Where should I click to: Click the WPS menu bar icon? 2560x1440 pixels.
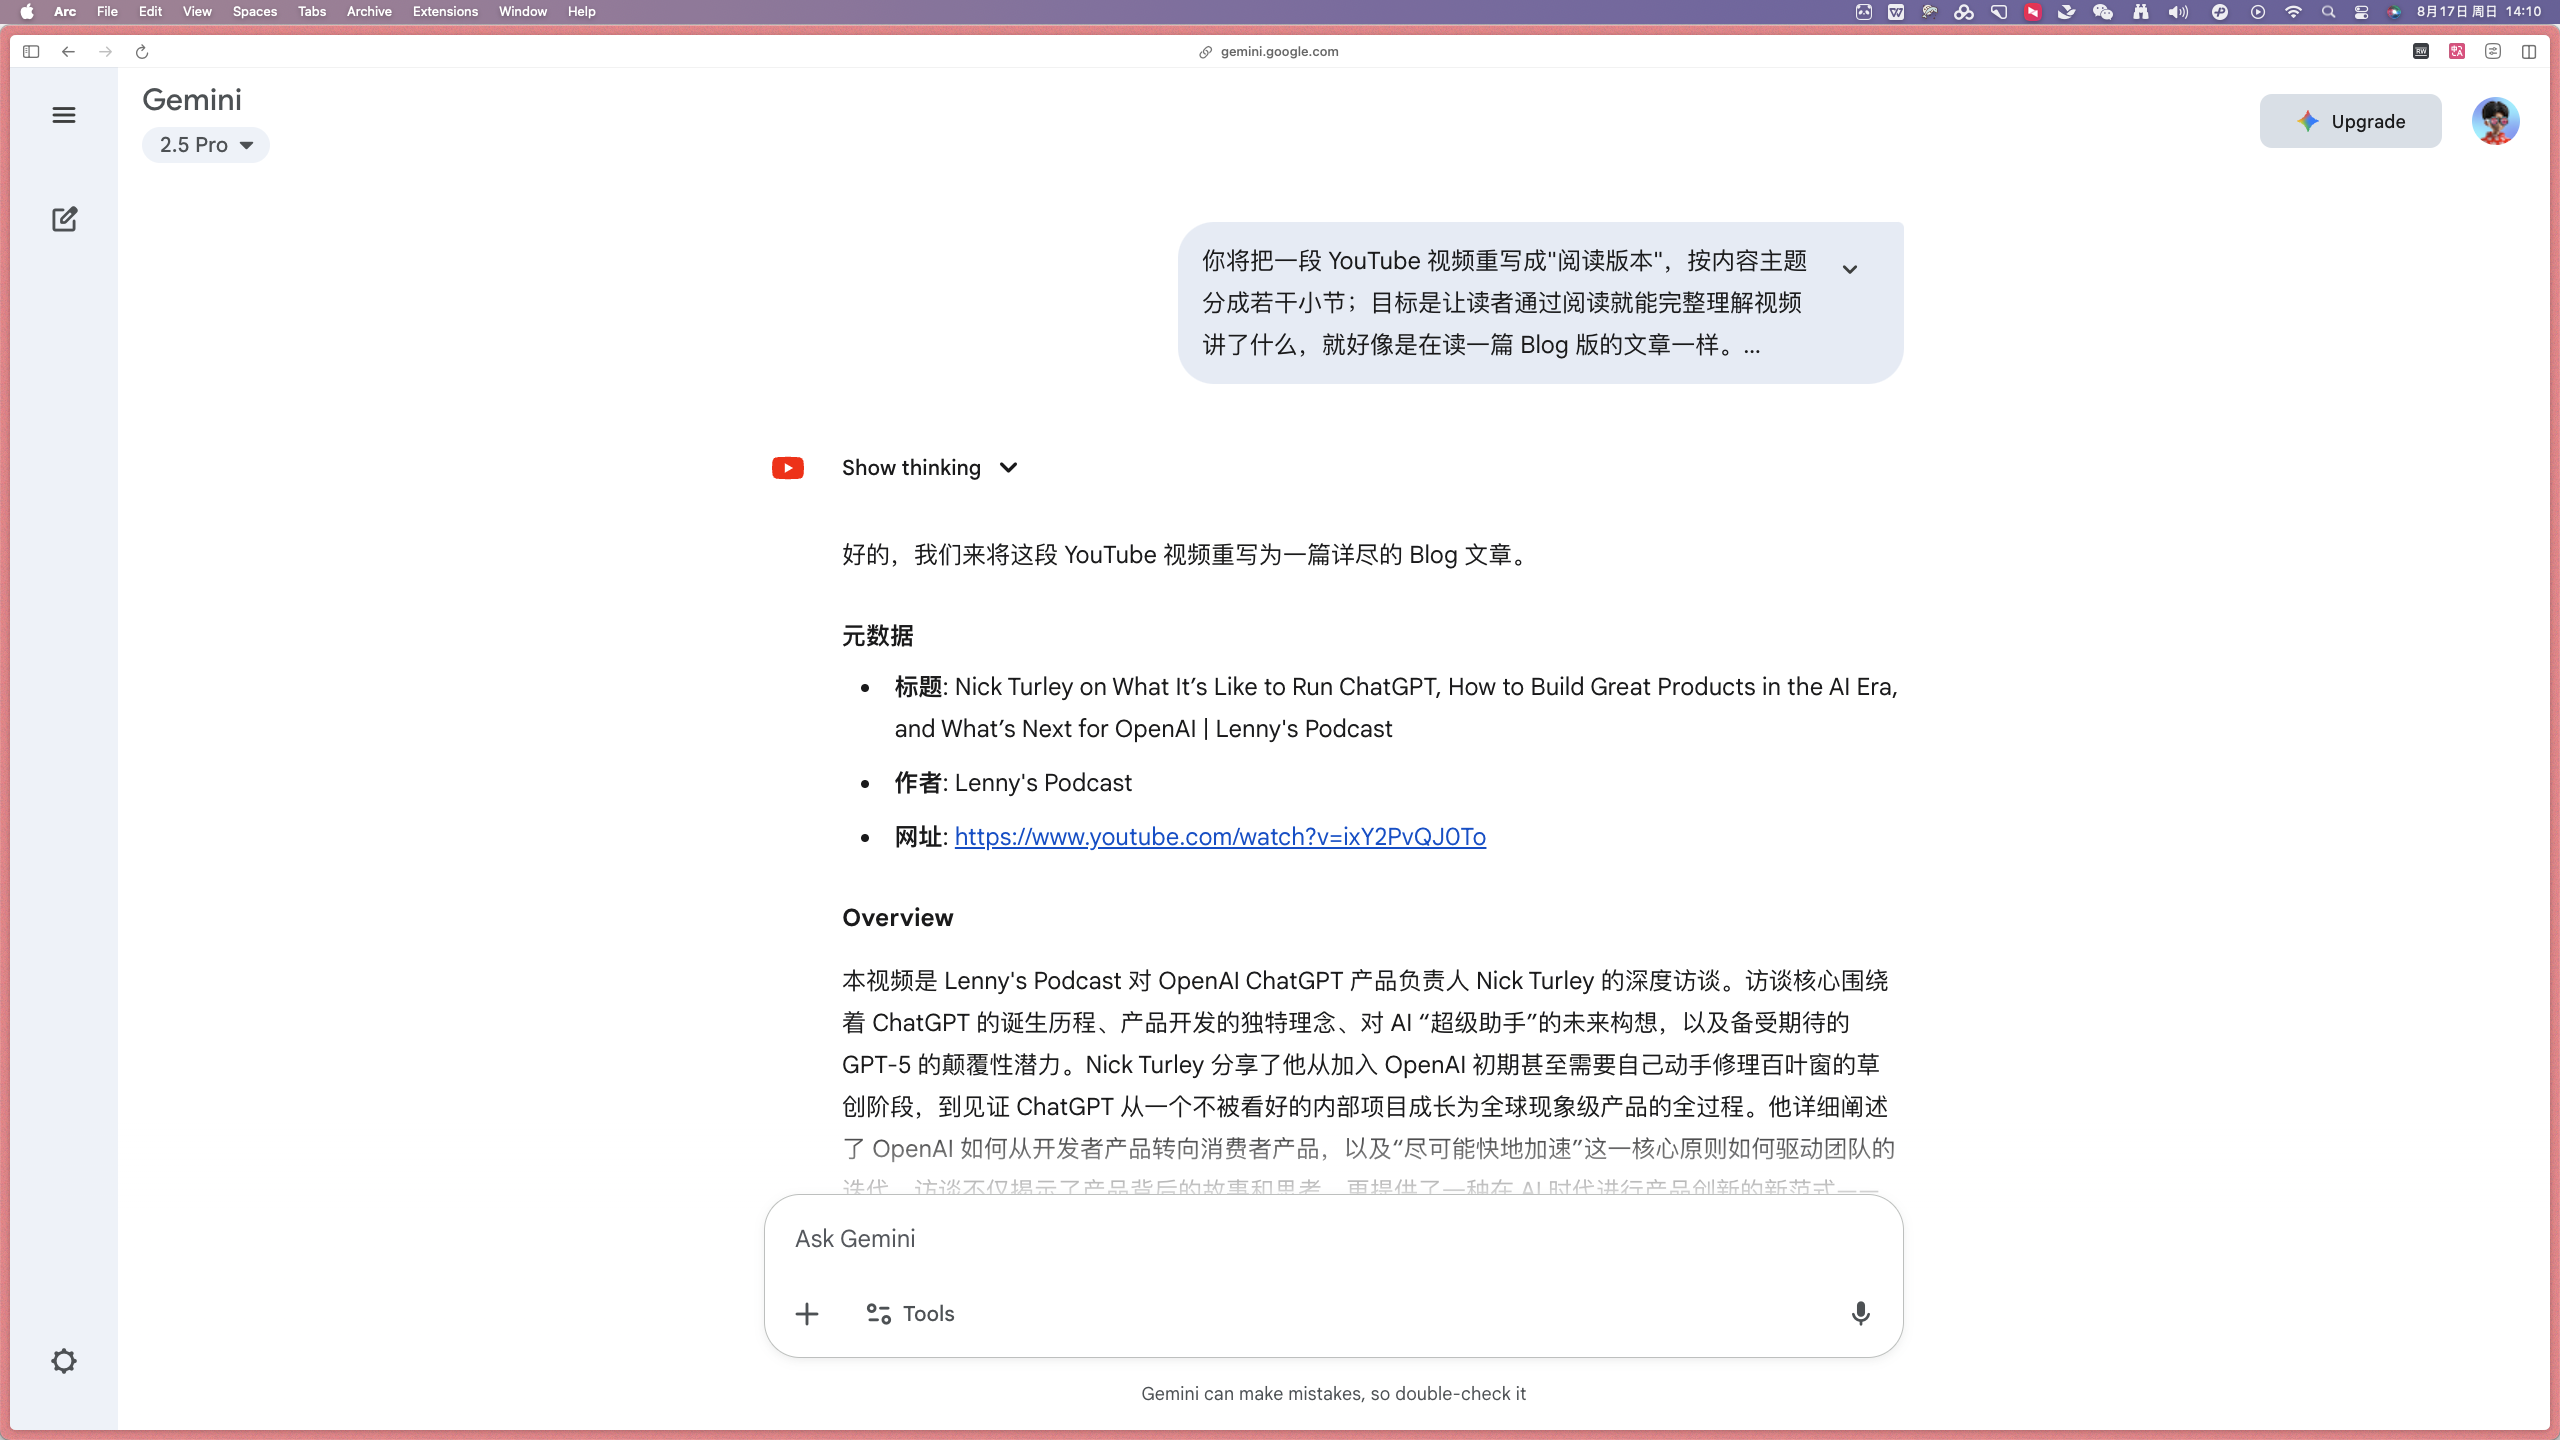click(x=1896, y=12)
